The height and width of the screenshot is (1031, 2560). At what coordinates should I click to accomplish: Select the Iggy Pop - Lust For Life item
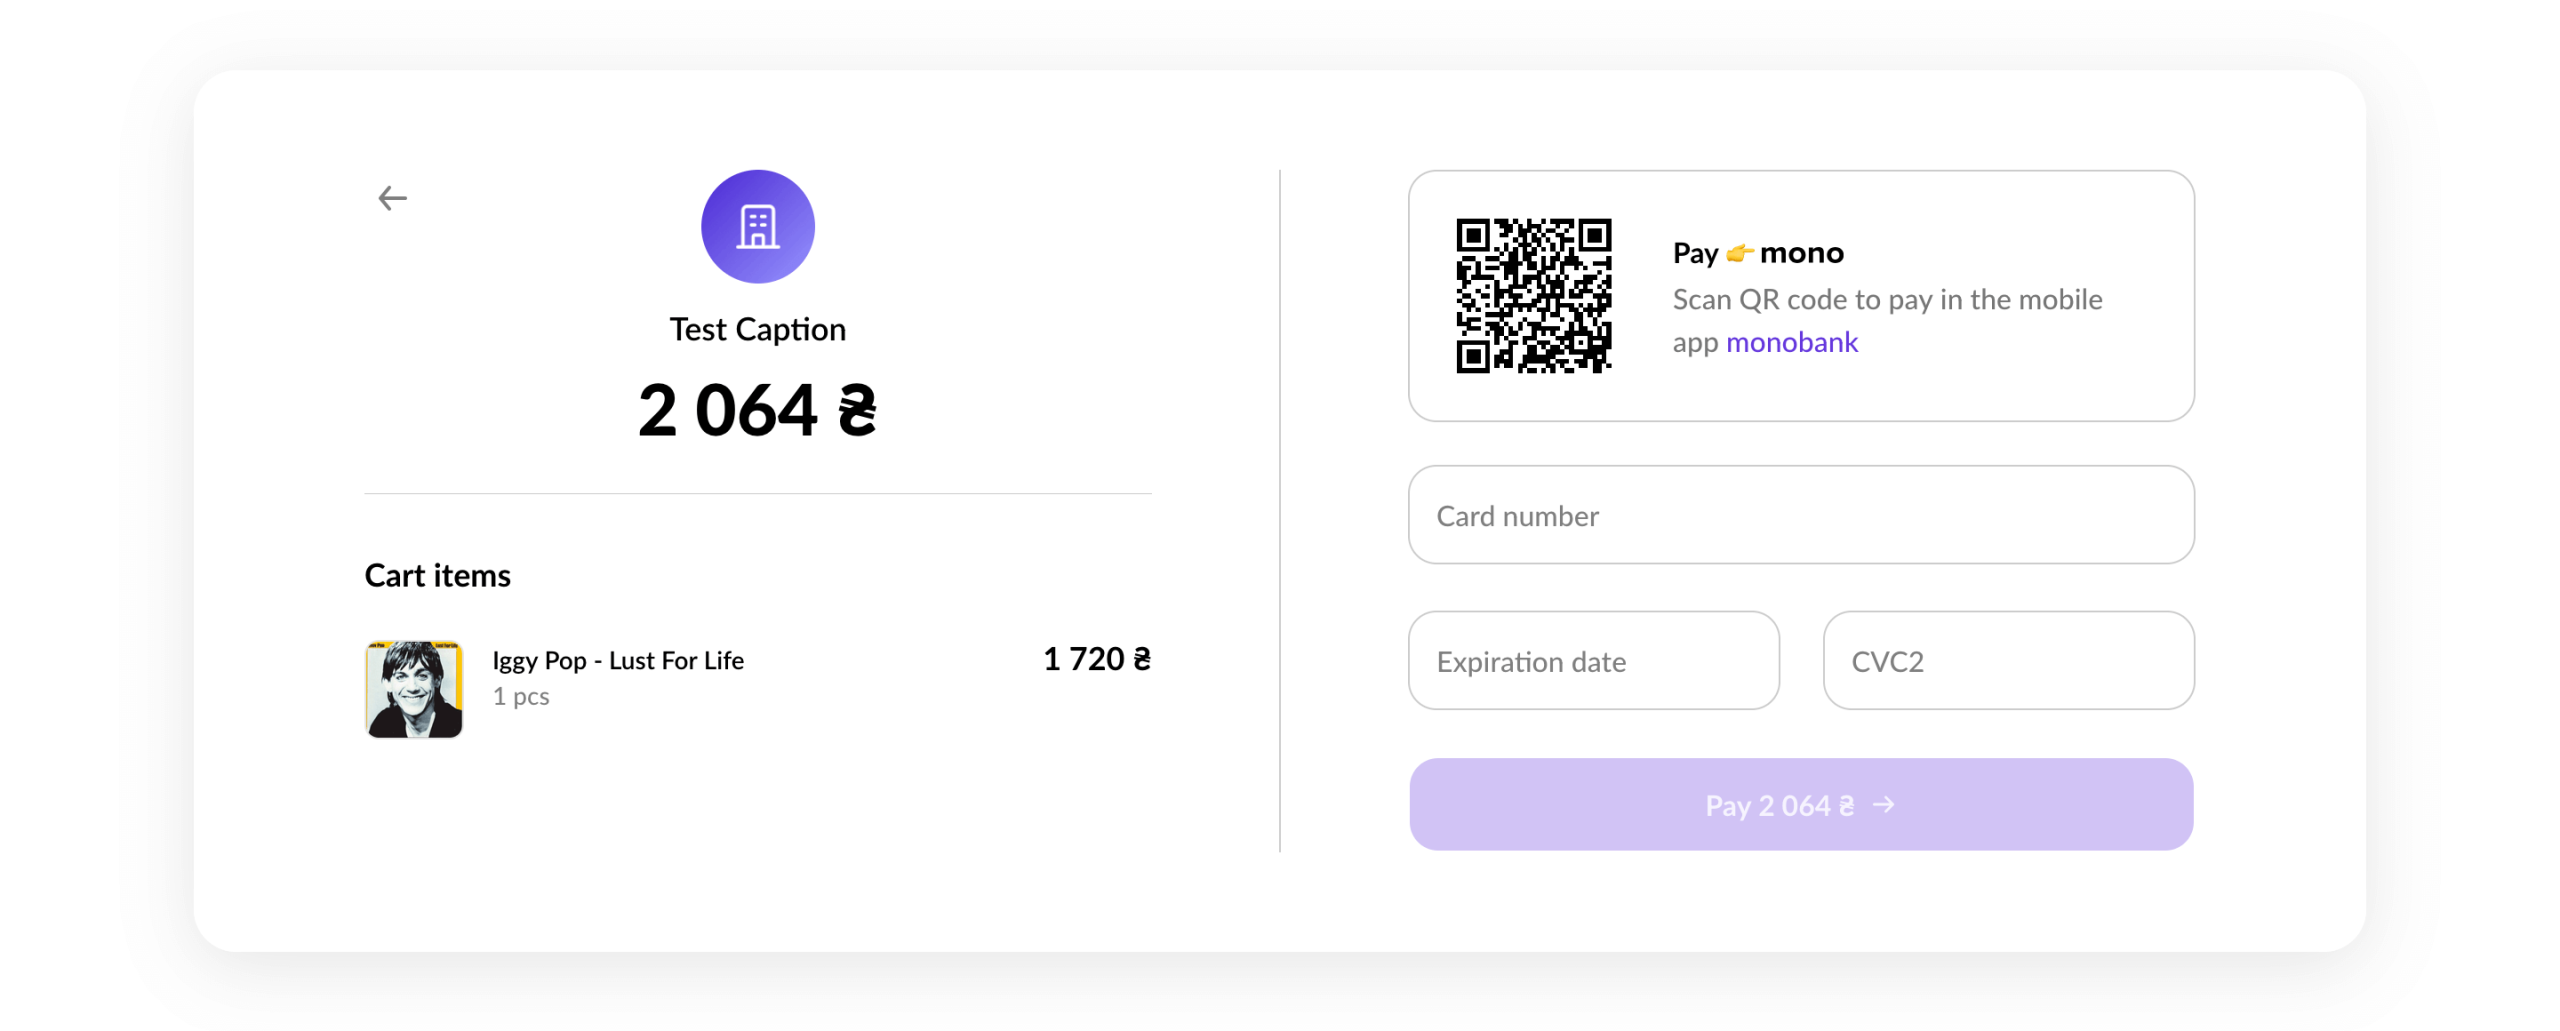tap(618, 660)
